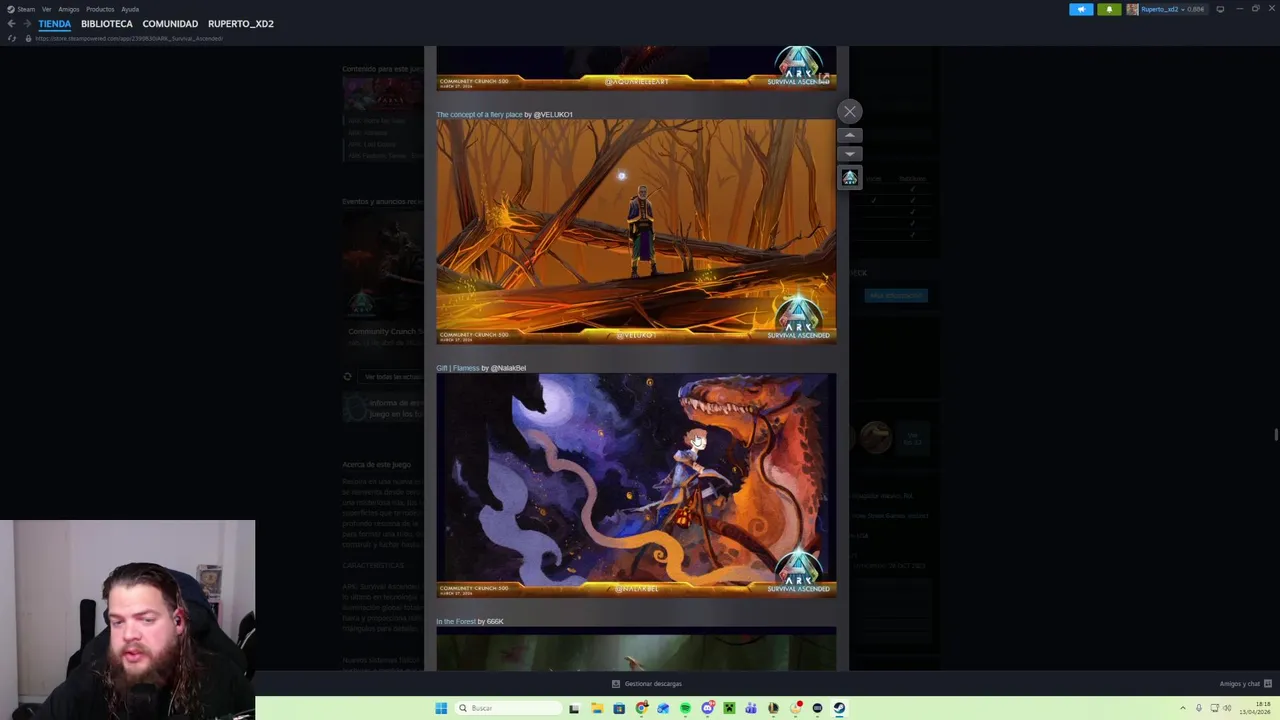Screen dimensions: 1280x720
Task: Open Discord from the taskbar
Action: (707, 708)
